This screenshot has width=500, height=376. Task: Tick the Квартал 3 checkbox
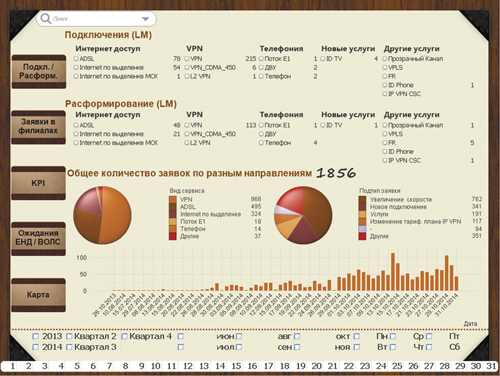tap(69, 347)
